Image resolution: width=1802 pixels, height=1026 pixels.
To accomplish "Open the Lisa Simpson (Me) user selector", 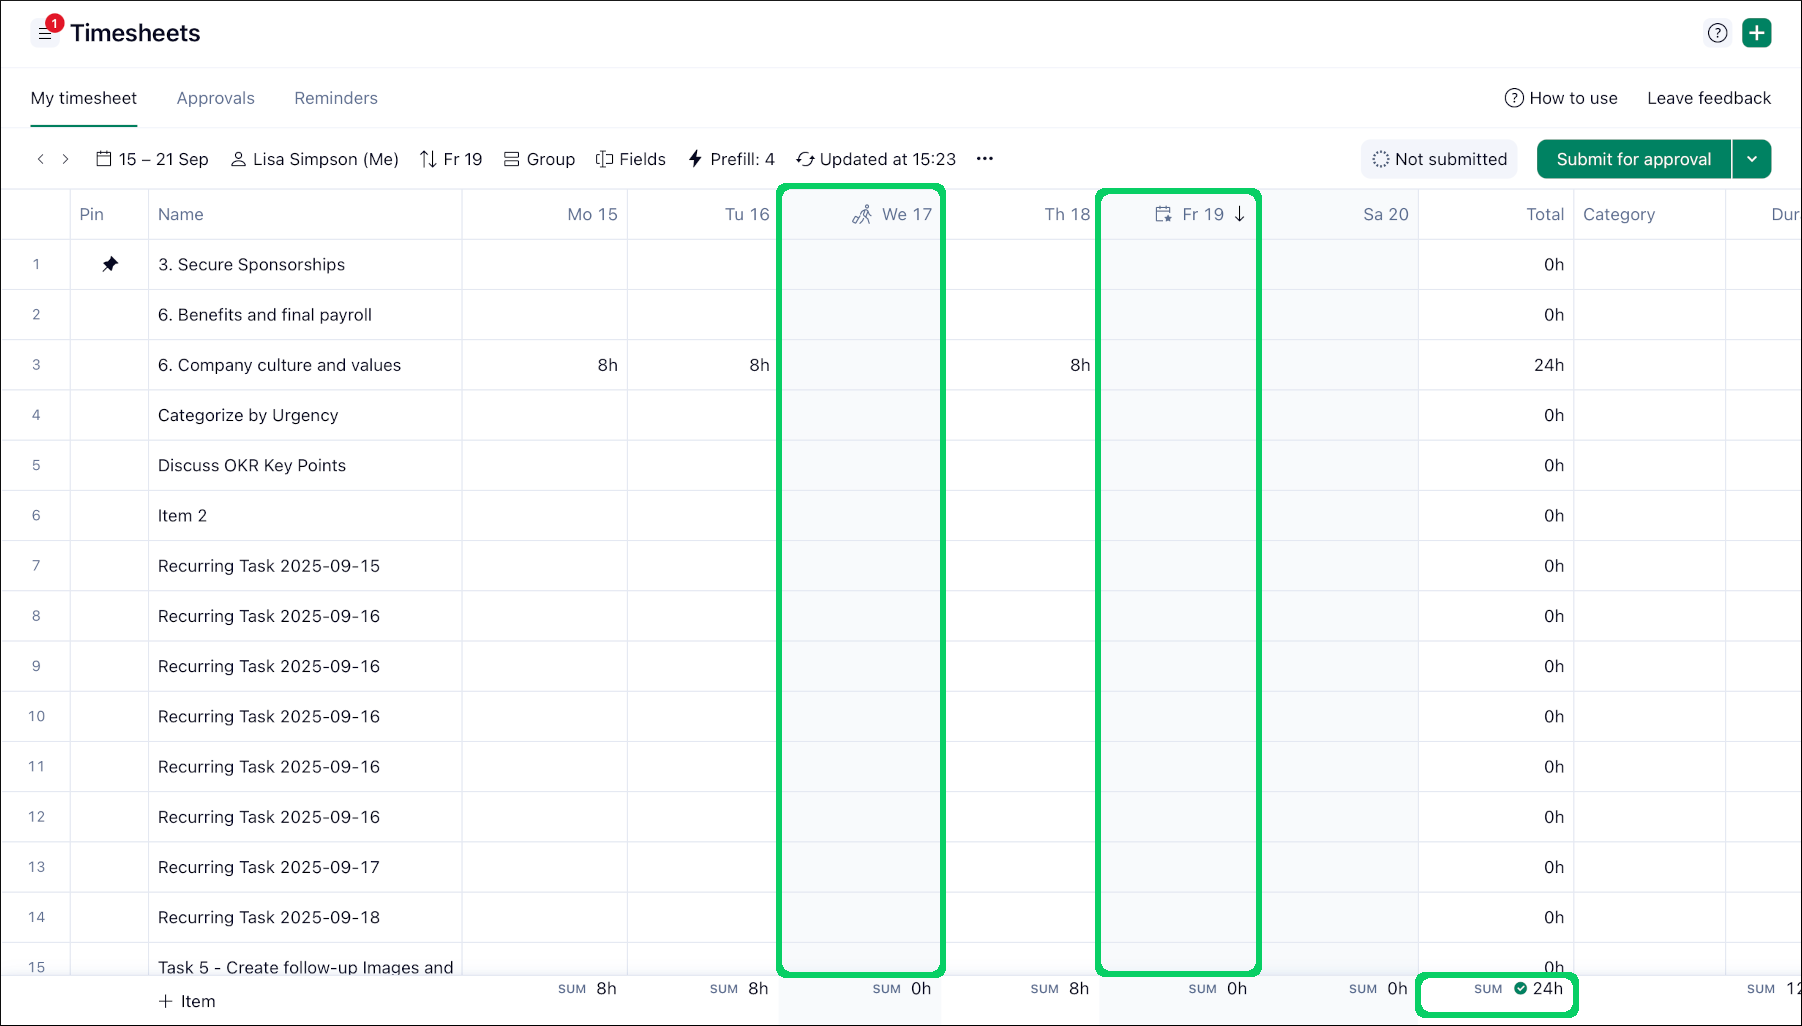I will coord(314,159).
